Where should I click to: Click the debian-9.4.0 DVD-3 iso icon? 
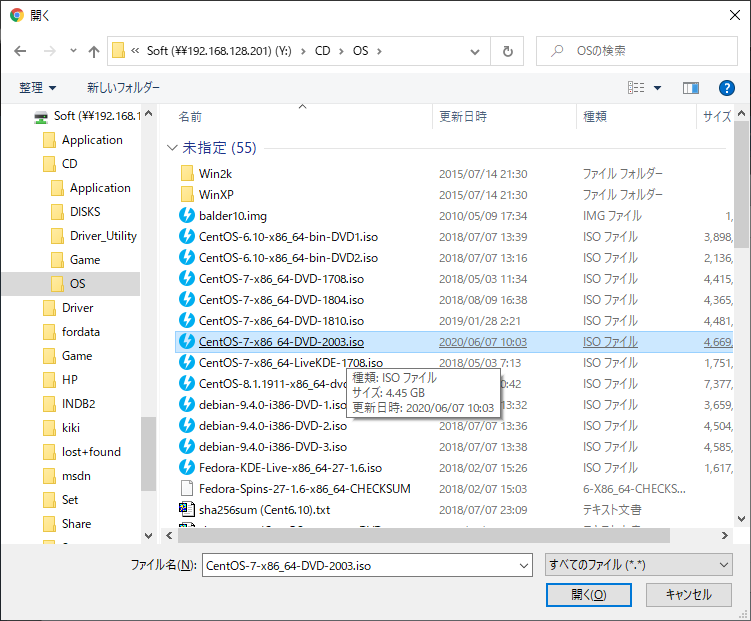coord(187,447)
